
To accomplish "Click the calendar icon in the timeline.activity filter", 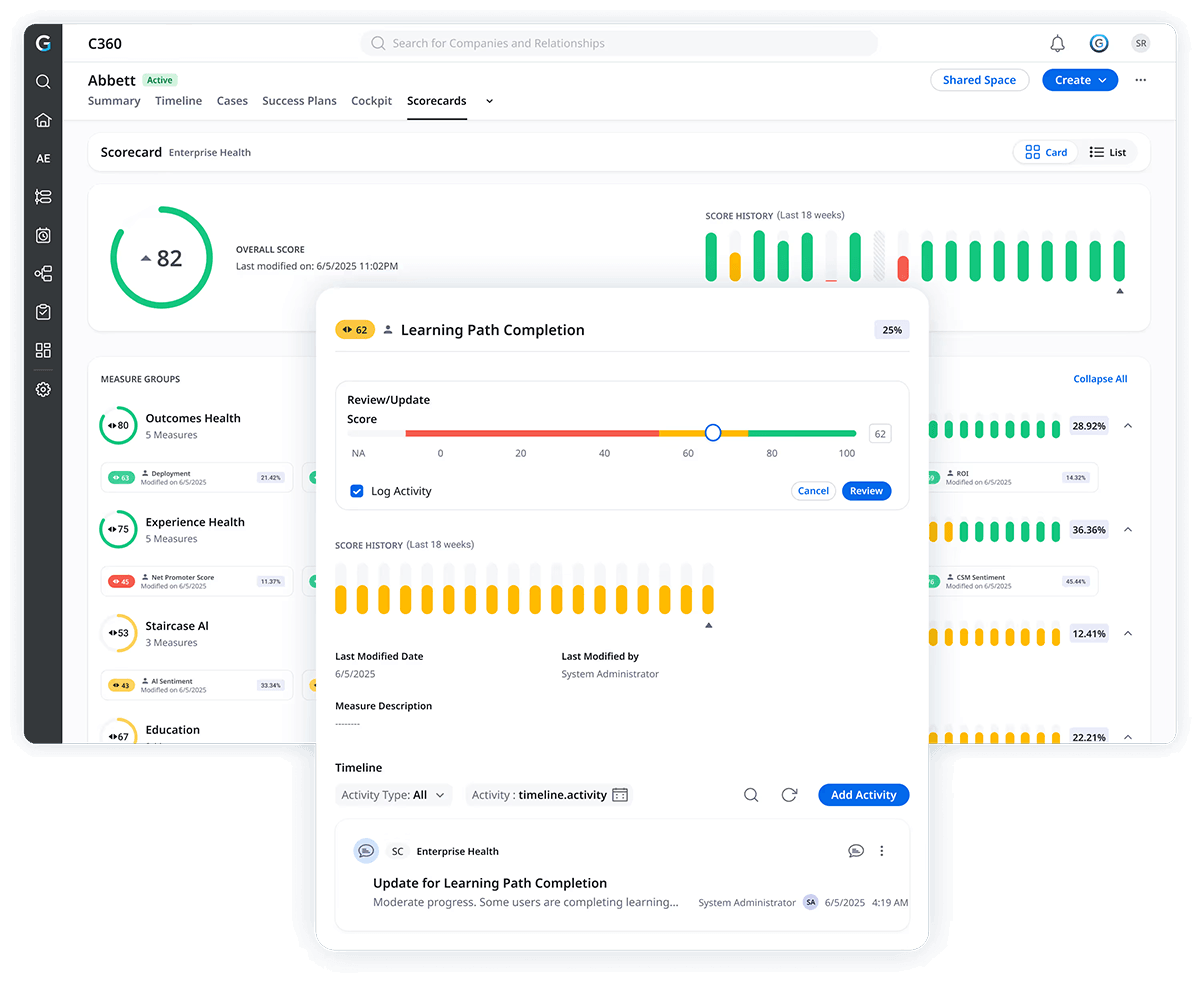I will click(x=620, y=795).
